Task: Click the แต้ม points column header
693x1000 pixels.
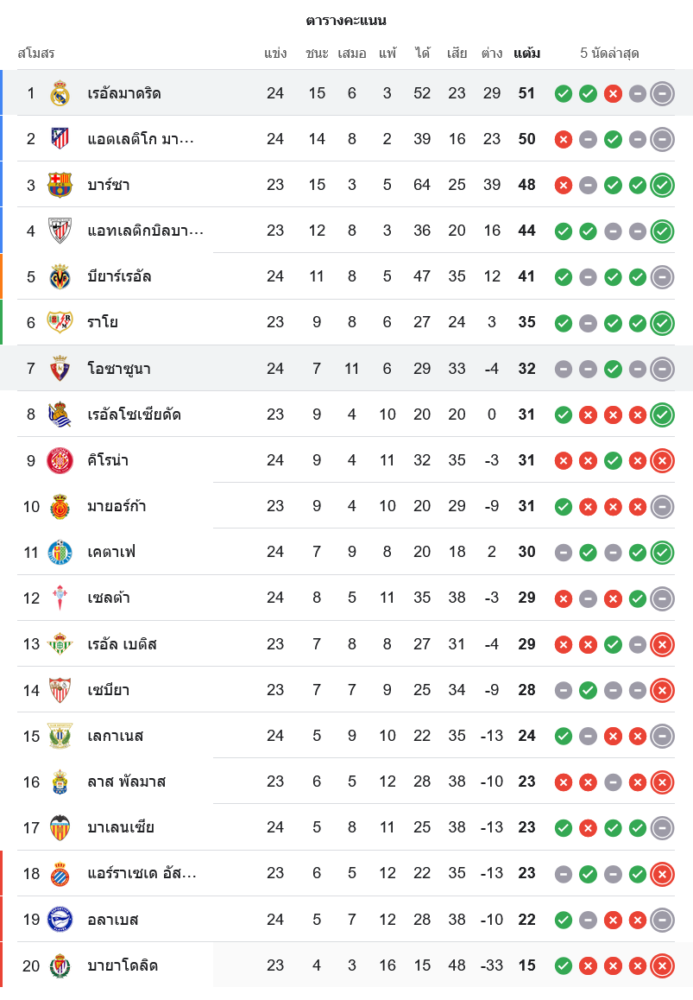Action: [527, 53]
